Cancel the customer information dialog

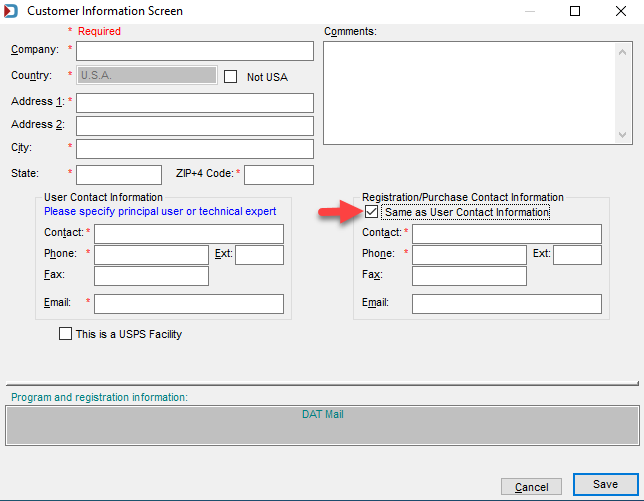coord(531,487)
